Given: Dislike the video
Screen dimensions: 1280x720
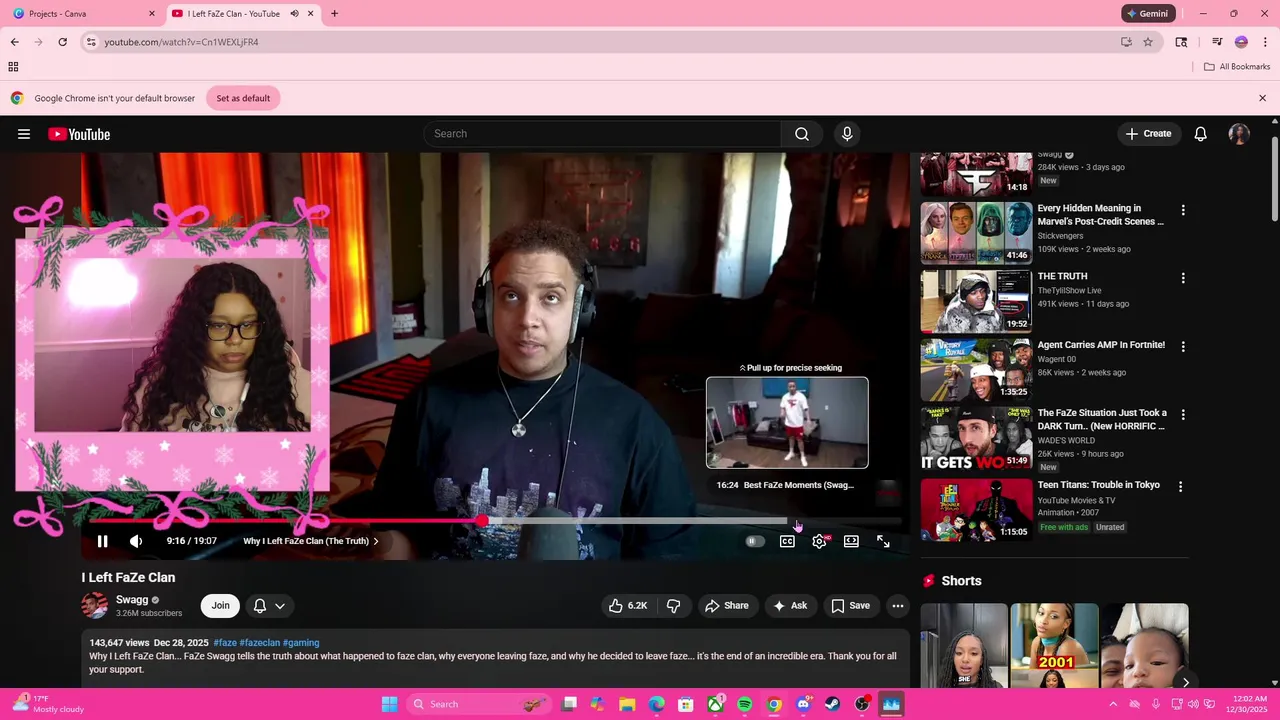Looking at the screenshot, I should coord(674,606).
